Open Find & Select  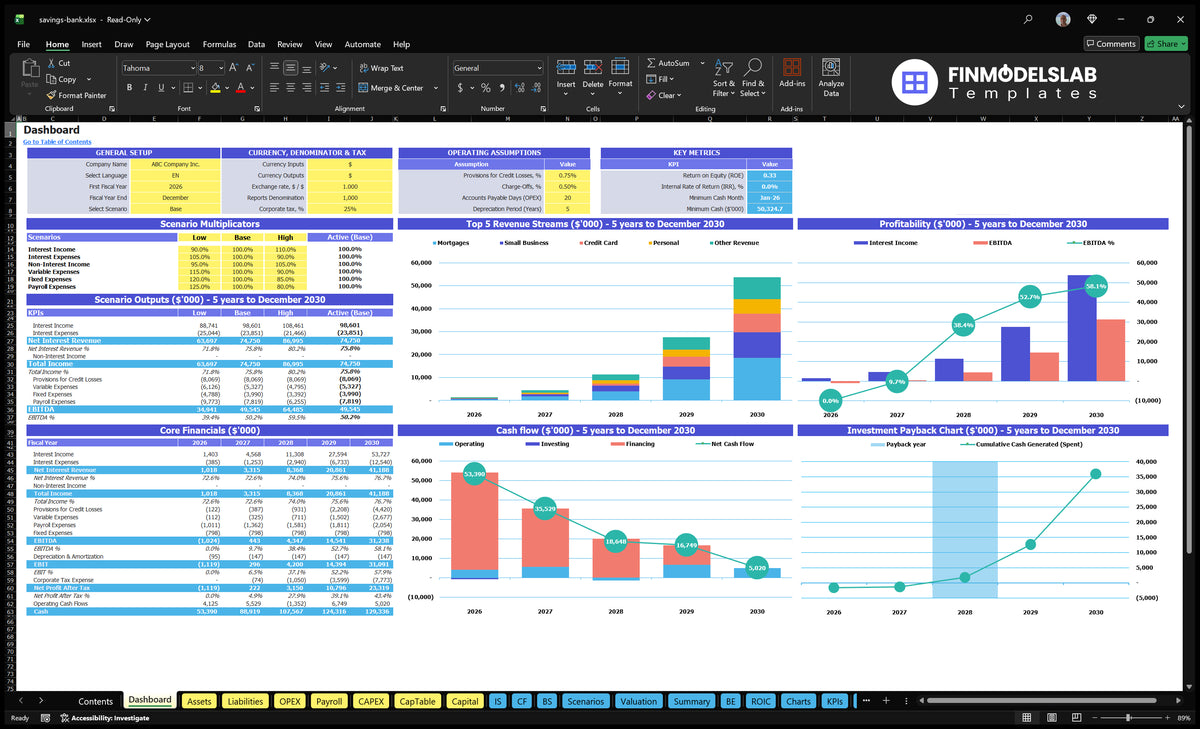point(753,77)
